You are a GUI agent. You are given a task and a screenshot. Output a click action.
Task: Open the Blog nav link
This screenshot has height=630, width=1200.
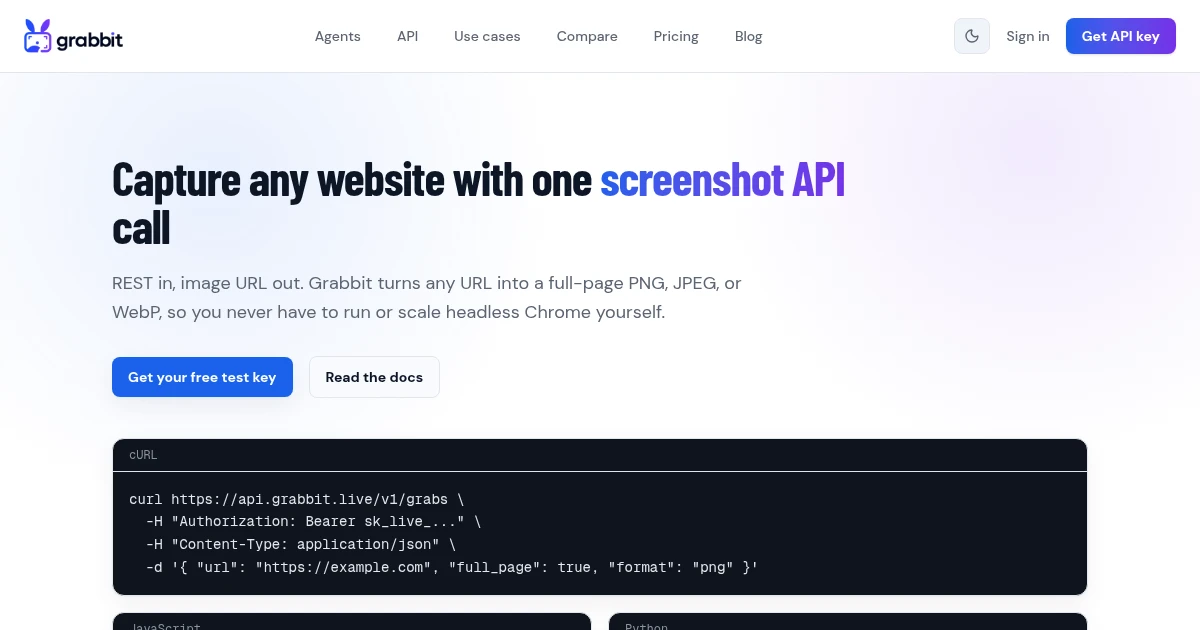tap(748, 36)
